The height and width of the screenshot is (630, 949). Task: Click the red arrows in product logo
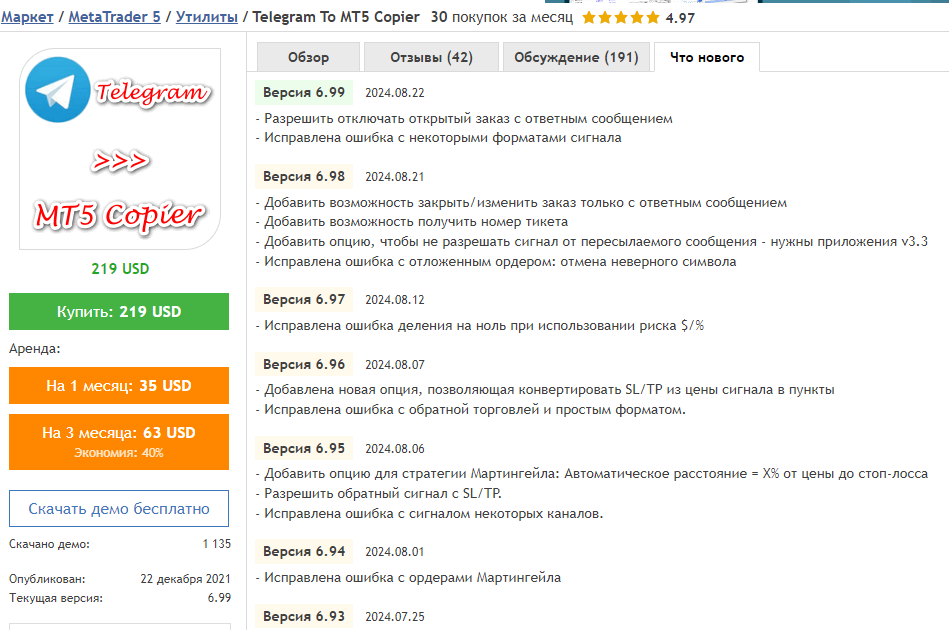(120, 161)
